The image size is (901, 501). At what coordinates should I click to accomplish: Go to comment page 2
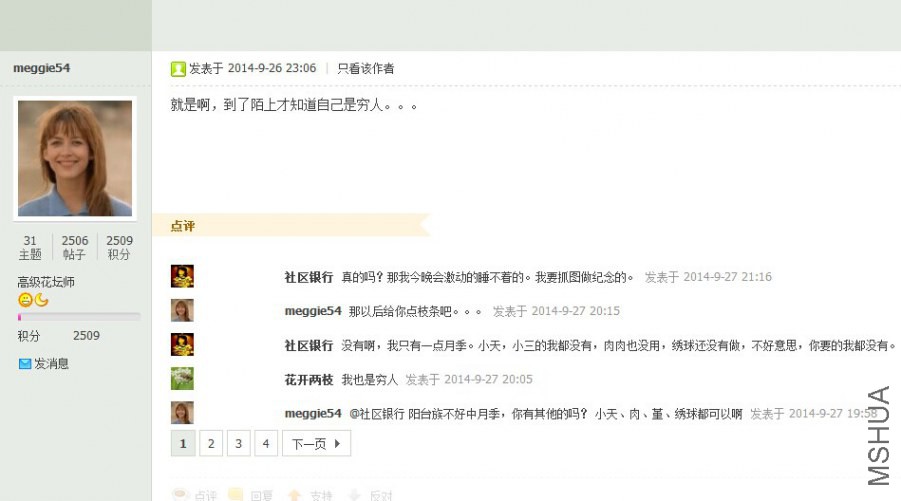(211, 444)
